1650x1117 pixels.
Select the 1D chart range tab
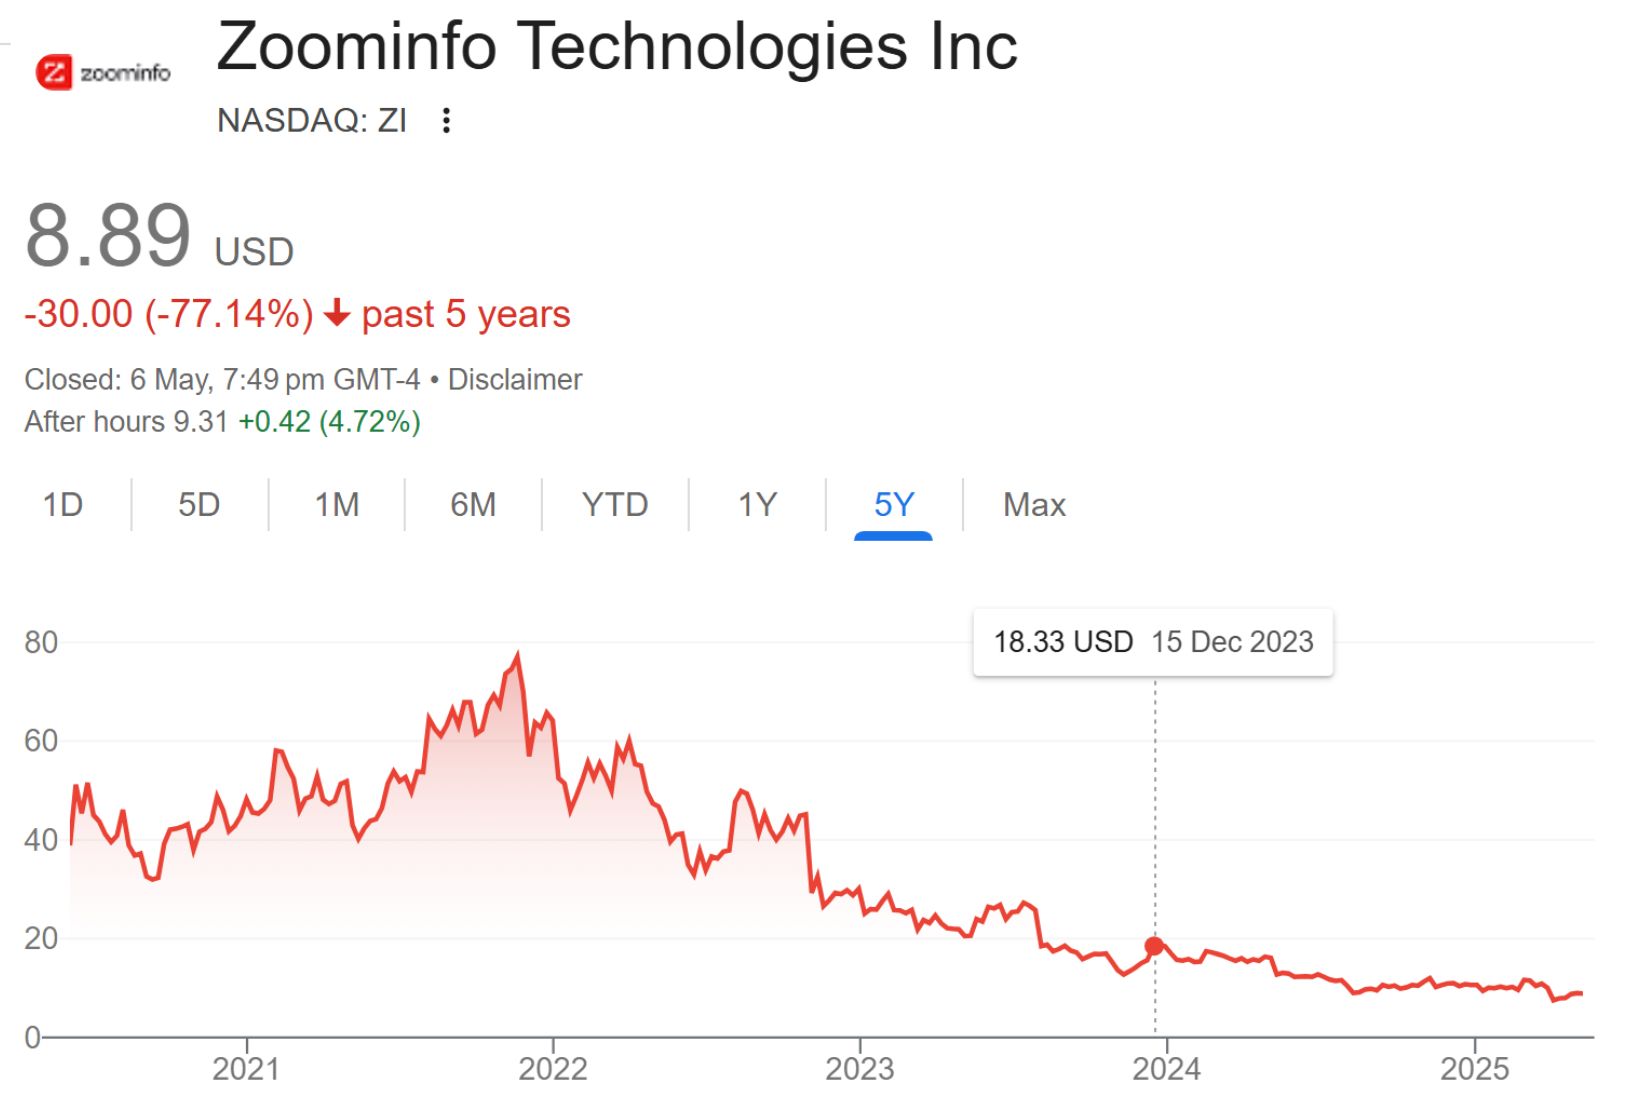pyautogui.click(x=63, y=505)
